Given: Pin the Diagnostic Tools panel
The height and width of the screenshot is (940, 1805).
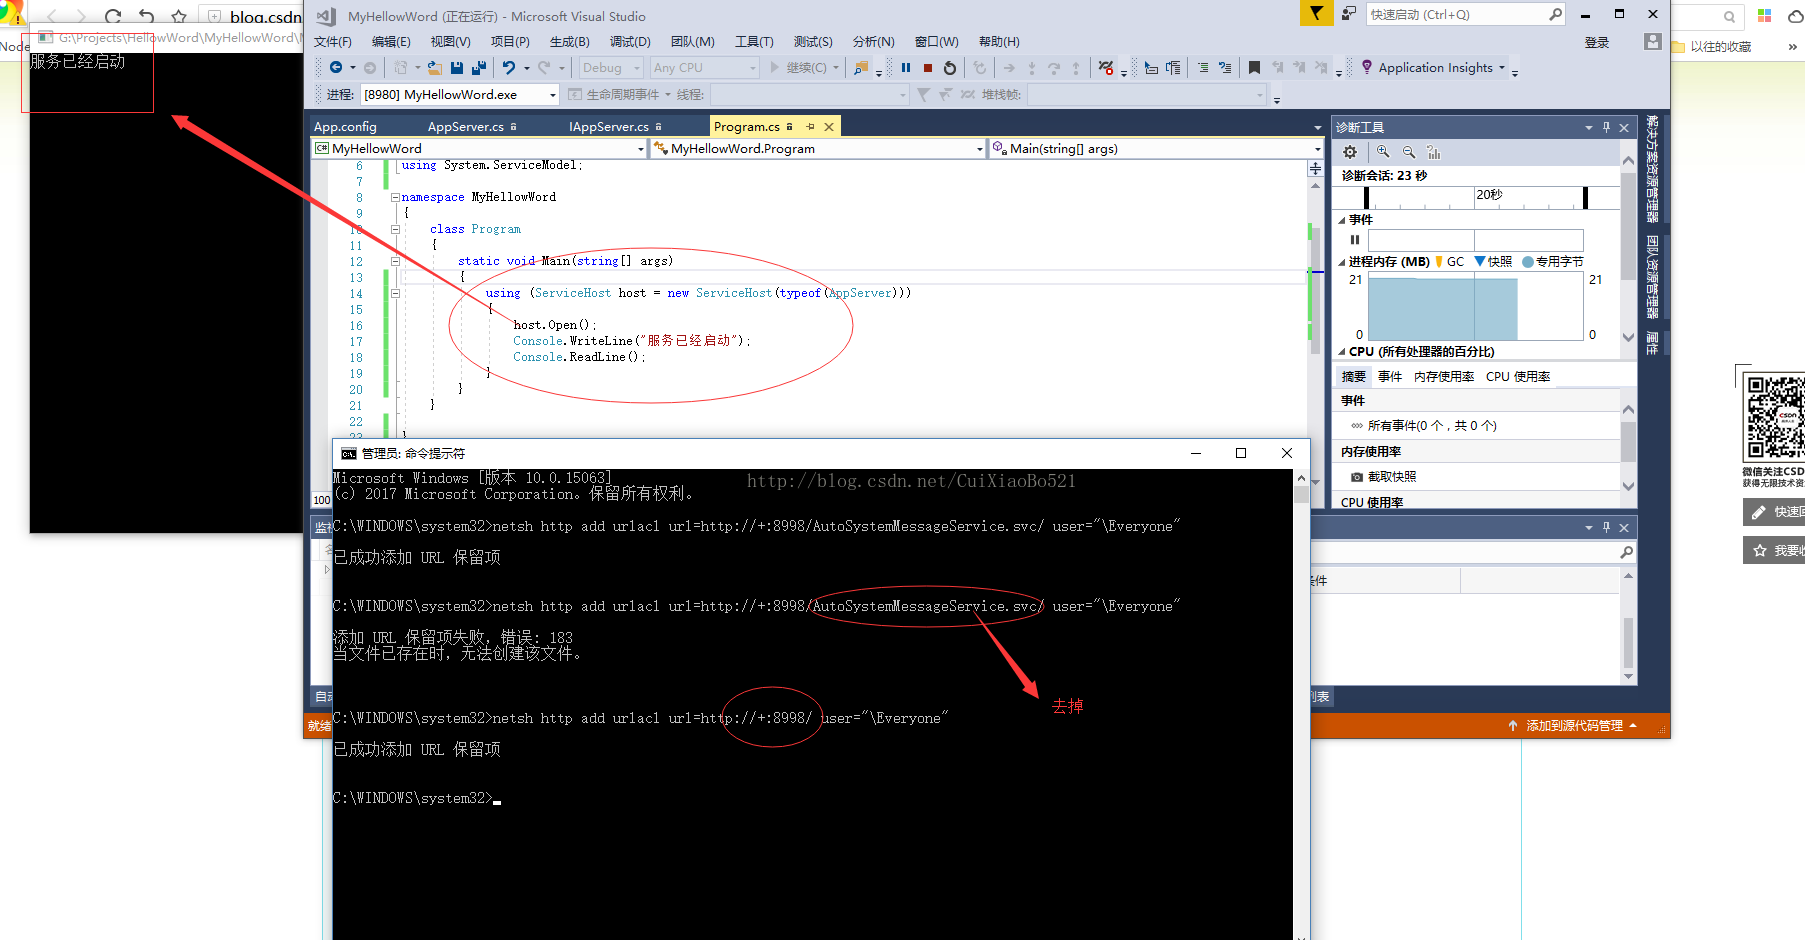Looking at the screenshot, I should (1607, 127).
